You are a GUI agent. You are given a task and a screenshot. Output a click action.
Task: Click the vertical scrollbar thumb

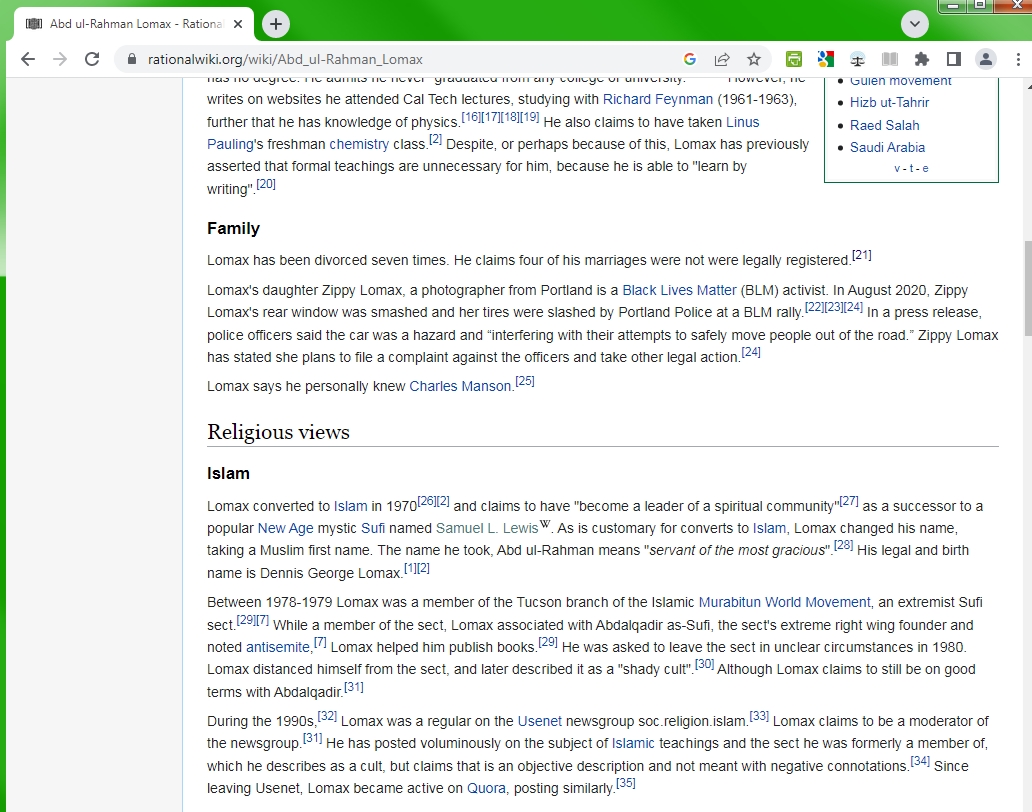pyautogui.click(x=1027, y=288)
